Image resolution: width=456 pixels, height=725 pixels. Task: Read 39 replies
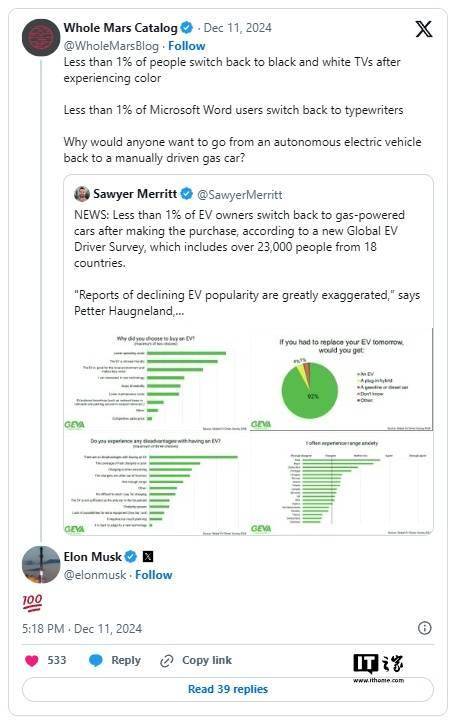click(228, 689)
